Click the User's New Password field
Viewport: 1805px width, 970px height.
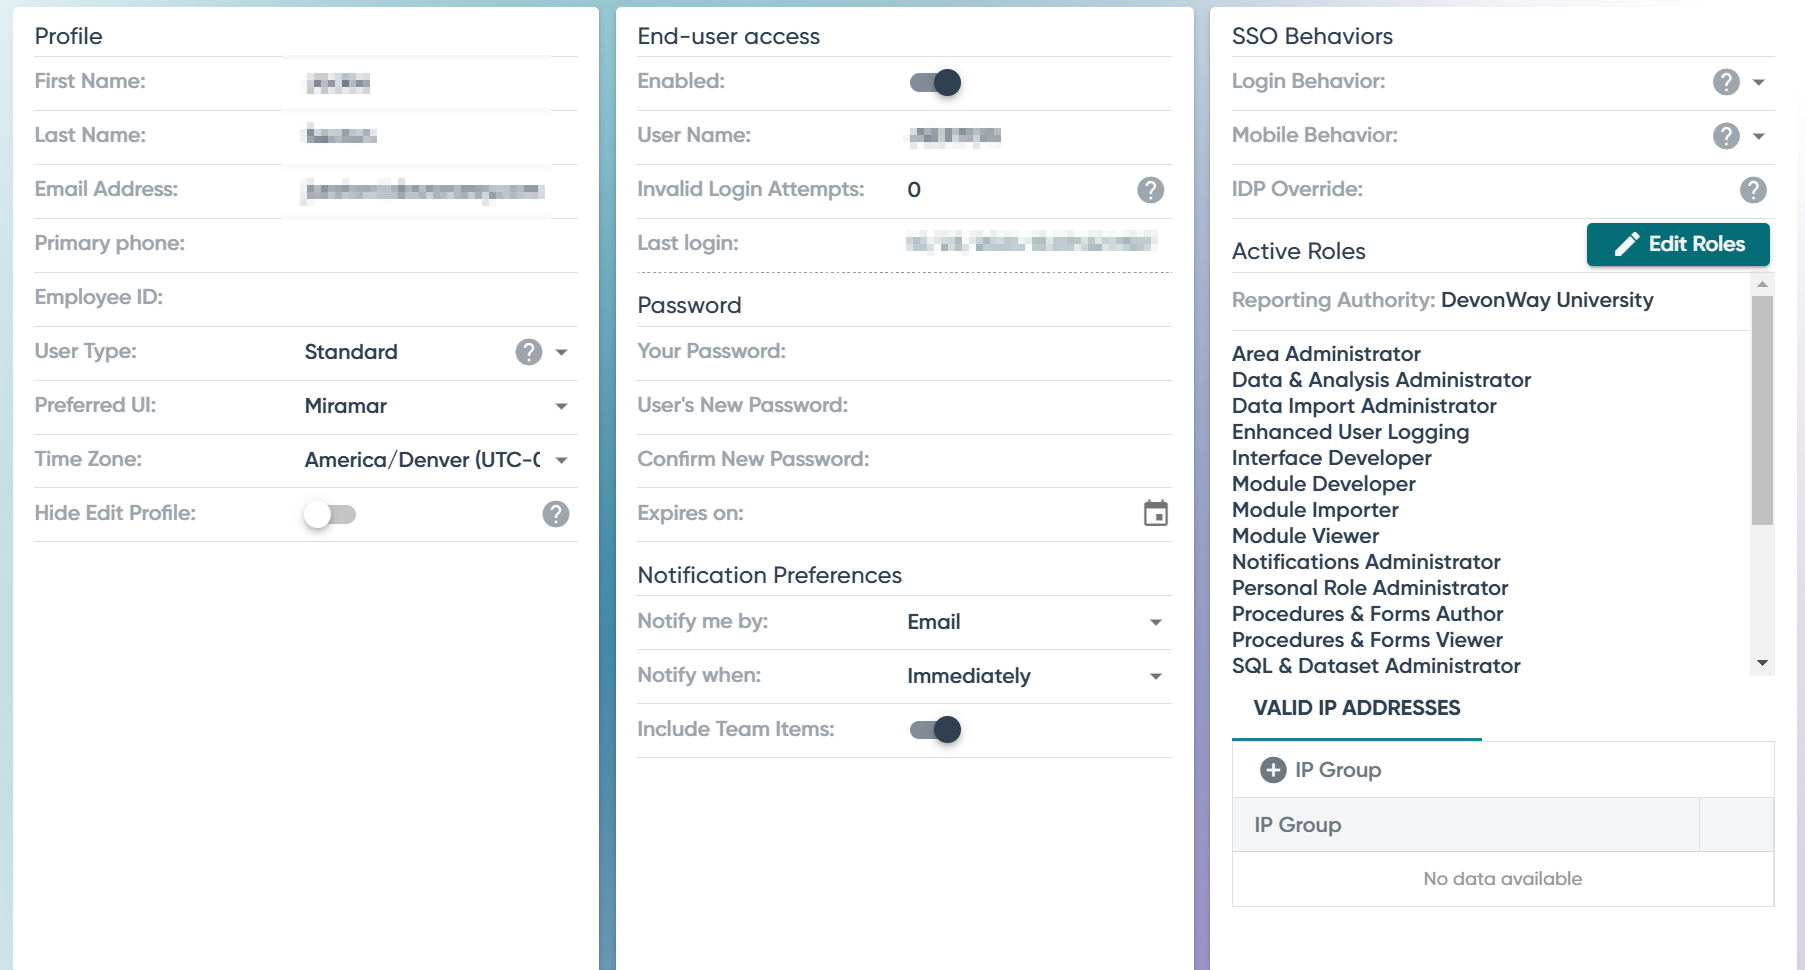pyautogui.click(x=1038, y=406)
